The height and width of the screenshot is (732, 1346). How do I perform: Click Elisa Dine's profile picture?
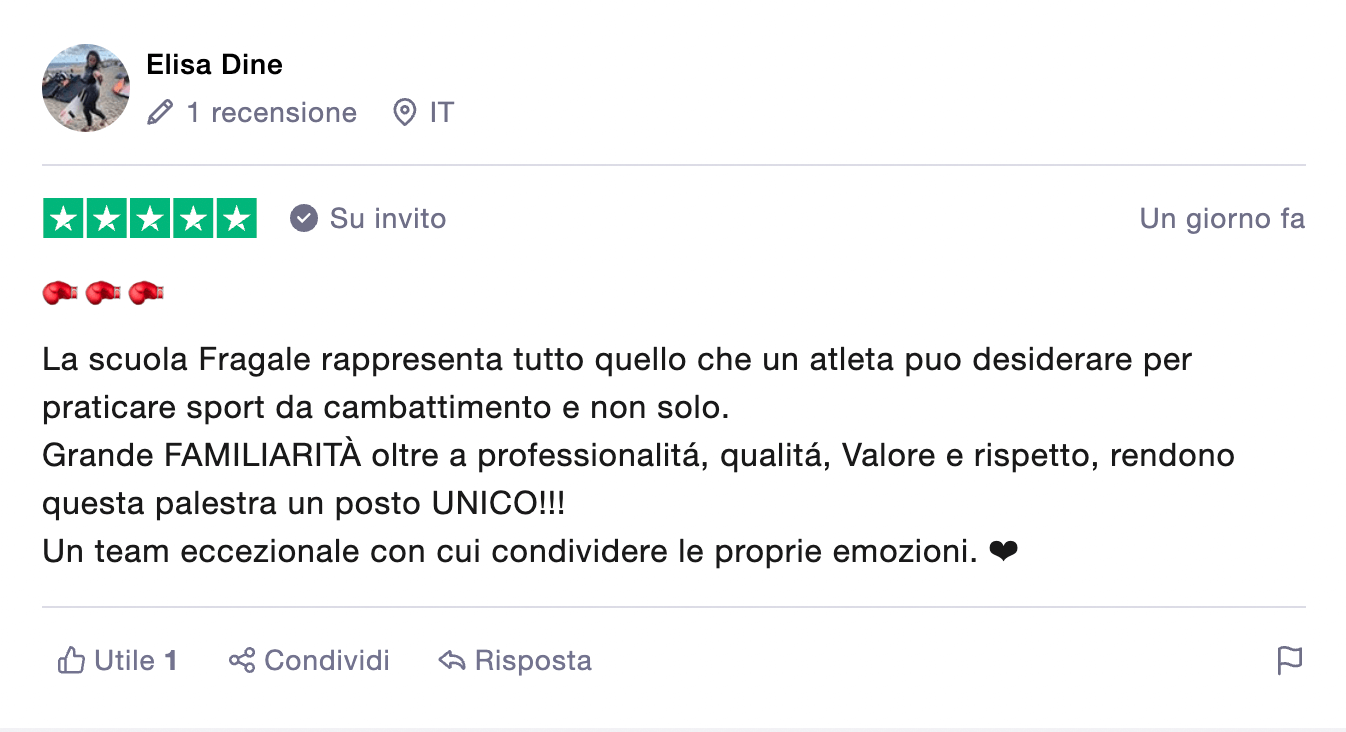tap(85, 88)
